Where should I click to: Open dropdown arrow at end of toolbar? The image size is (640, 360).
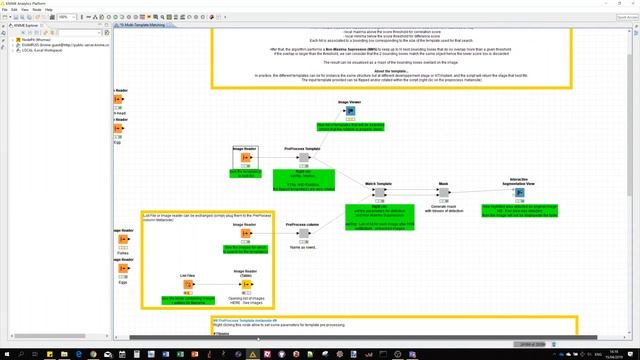[225, 17]
